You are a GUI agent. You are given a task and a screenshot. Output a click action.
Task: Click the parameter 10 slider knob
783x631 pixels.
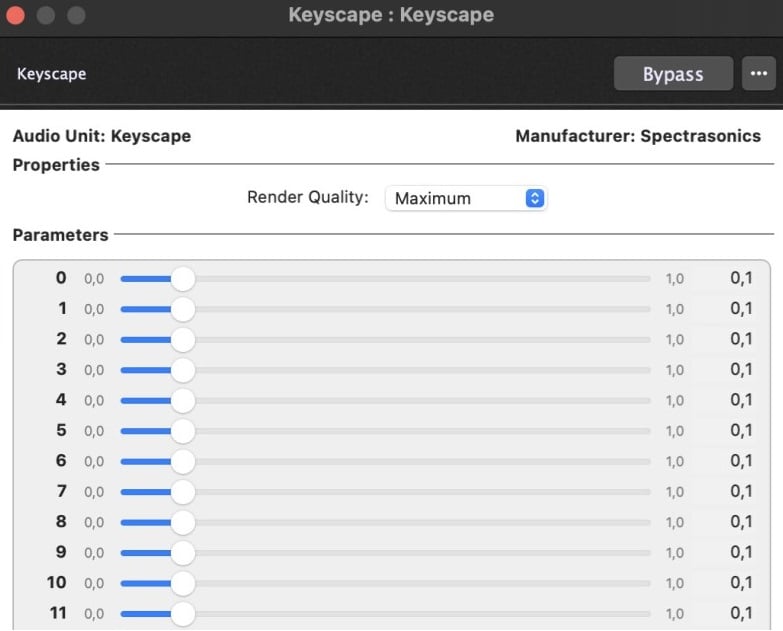[183, 583]
